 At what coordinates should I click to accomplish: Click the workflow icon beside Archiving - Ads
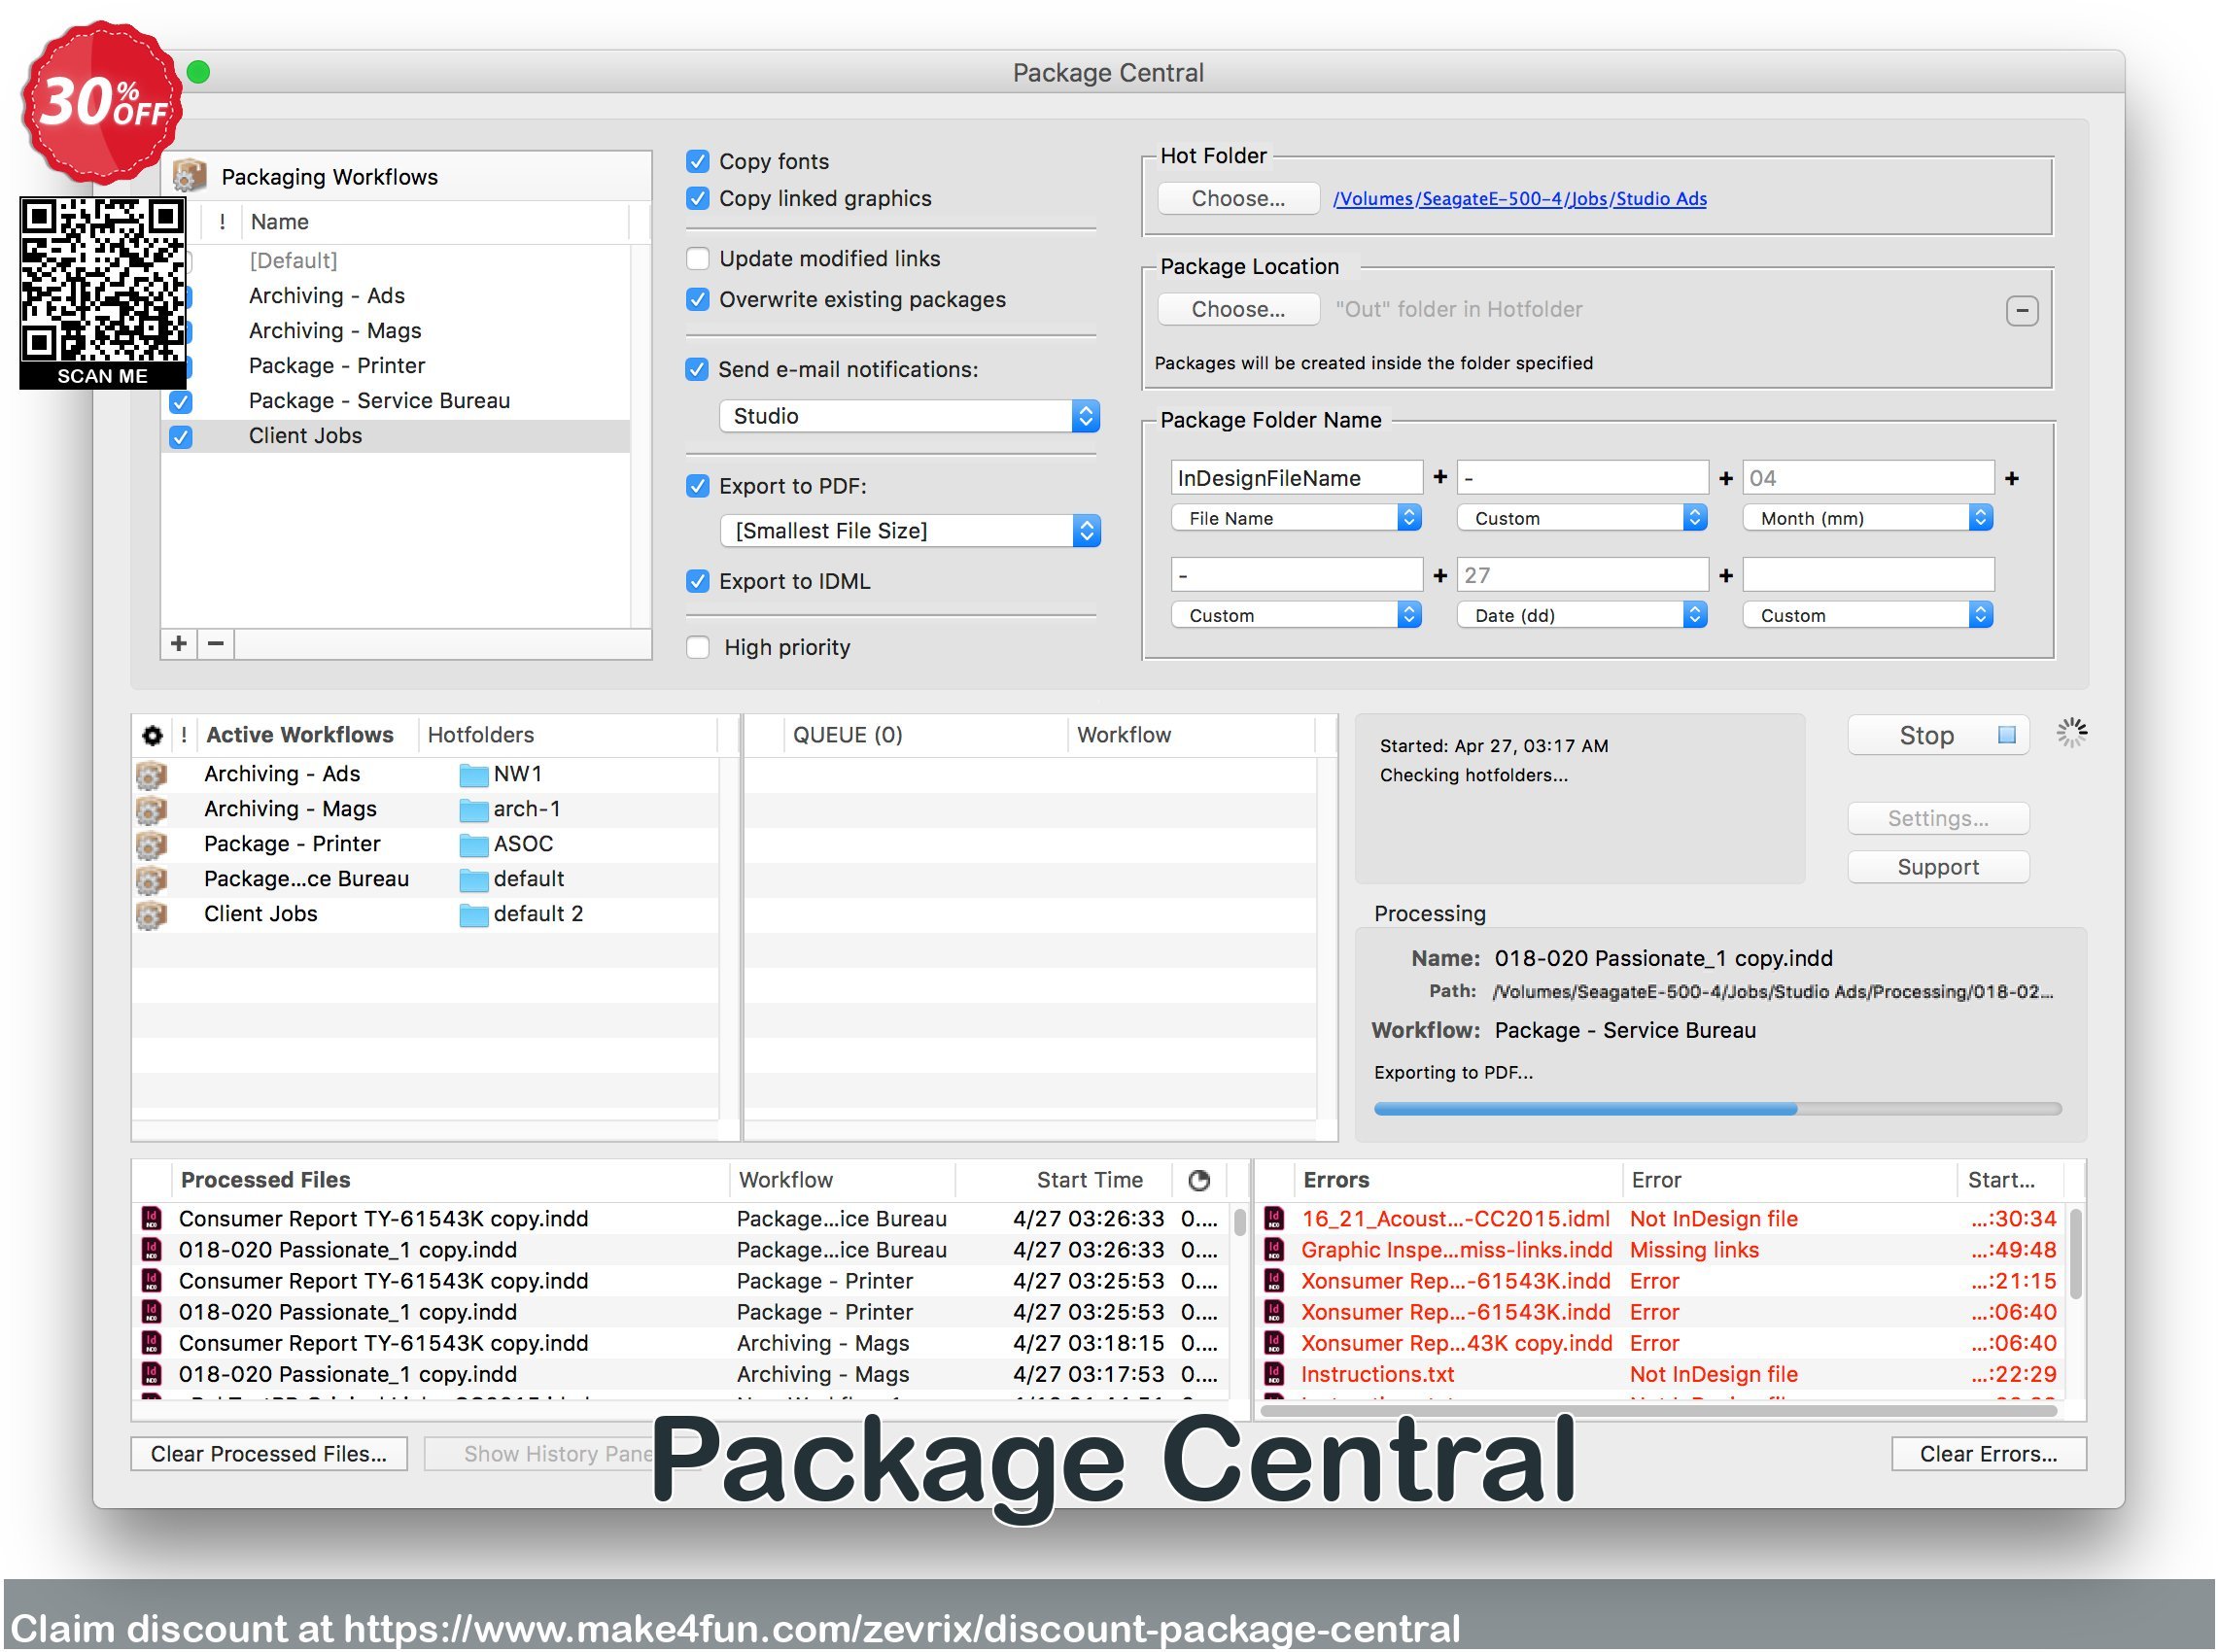[x=151, y=775]
